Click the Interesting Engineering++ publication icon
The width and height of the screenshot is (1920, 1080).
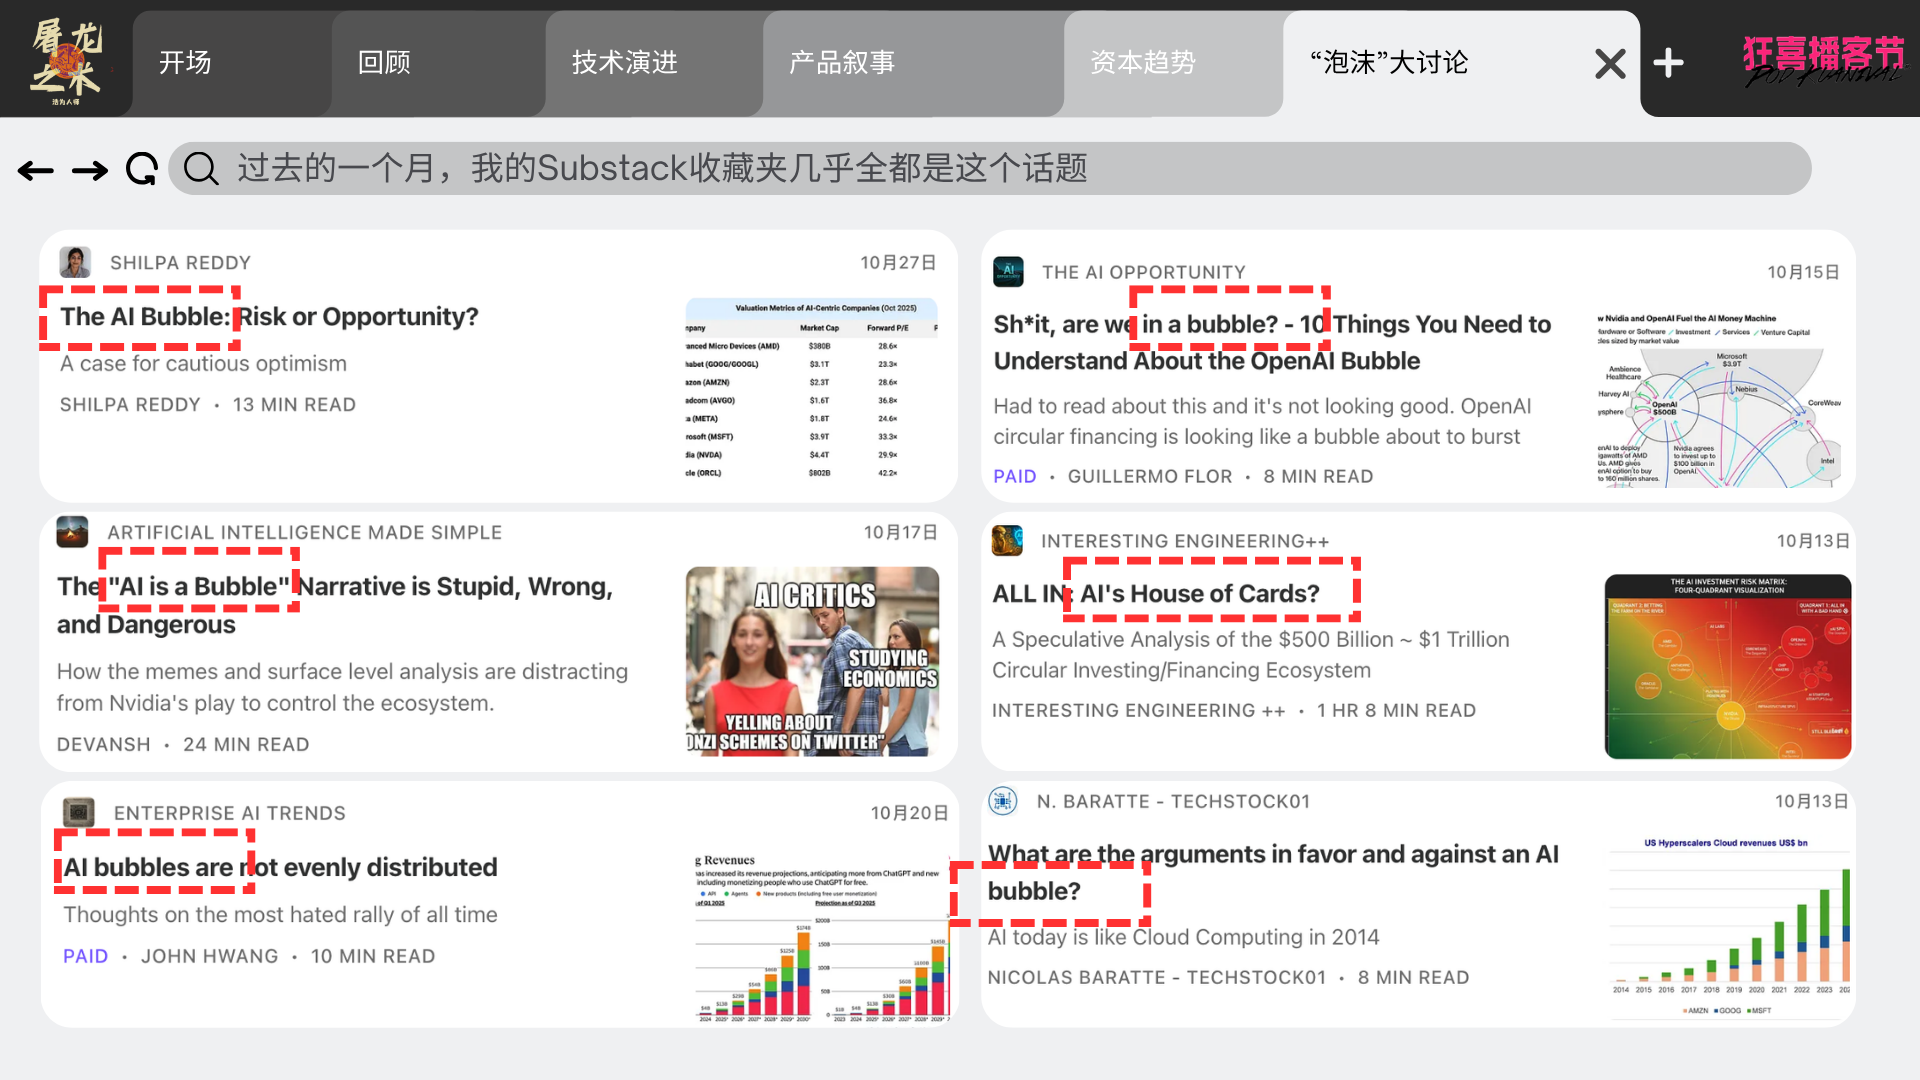tap(1007, 540)
